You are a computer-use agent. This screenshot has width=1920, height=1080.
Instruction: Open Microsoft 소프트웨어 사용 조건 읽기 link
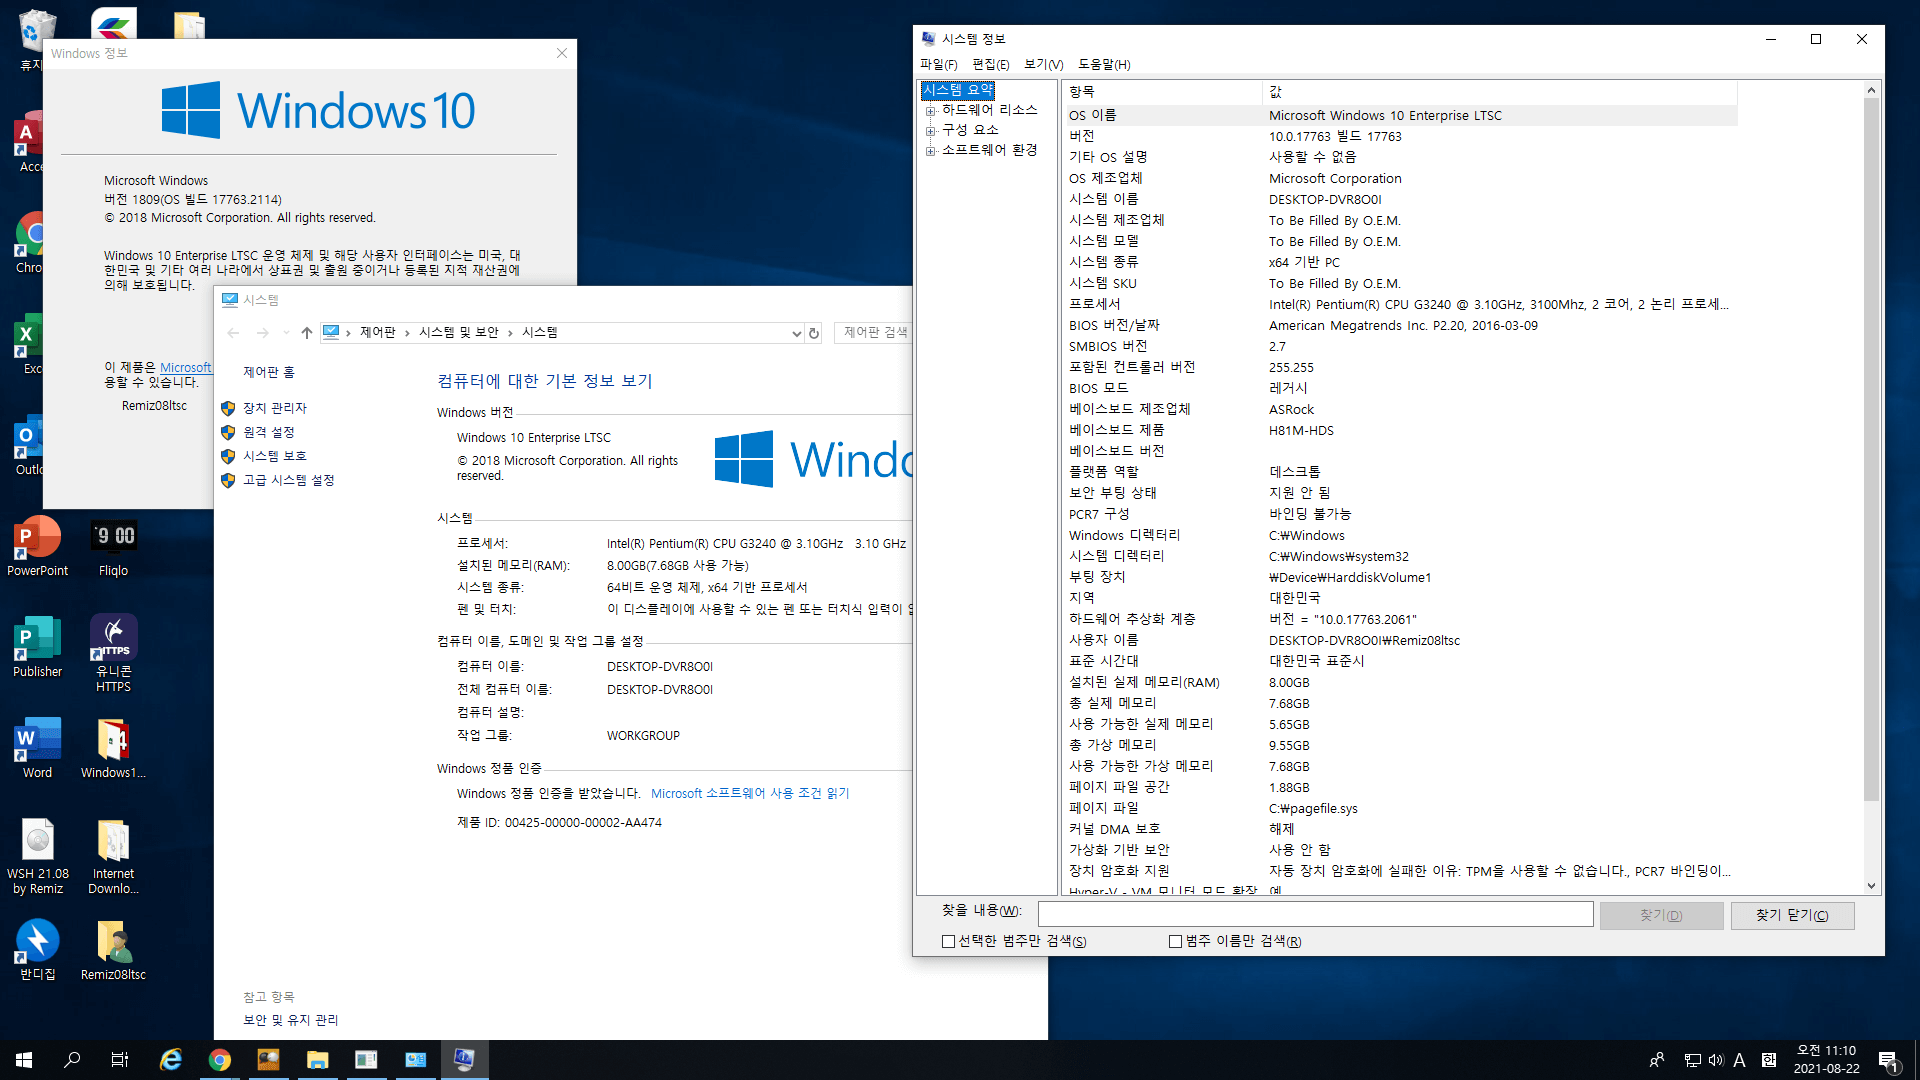[x=750, y=794]
